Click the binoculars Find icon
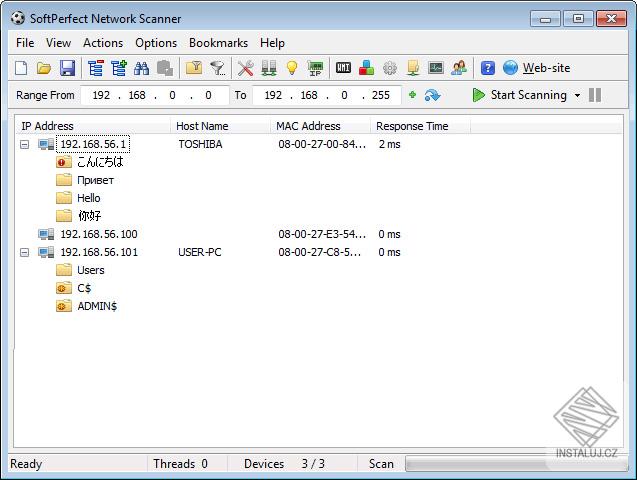 click(141, 68)
